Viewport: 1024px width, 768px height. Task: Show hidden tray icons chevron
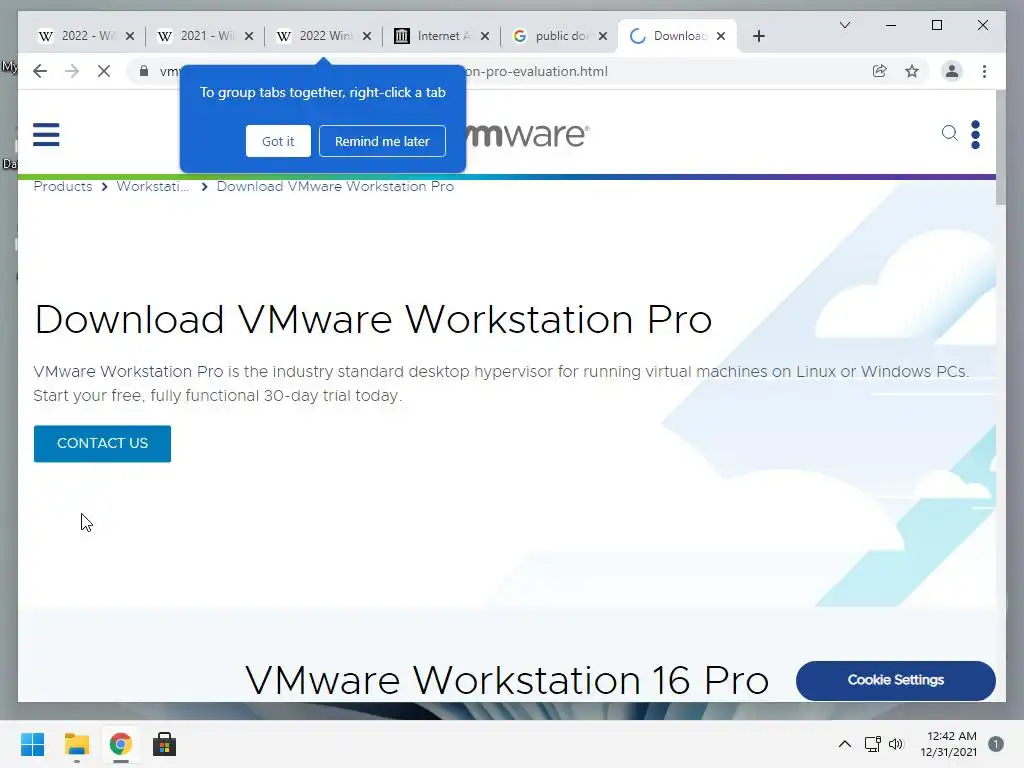pyautogui.click(x=844, y=744)
